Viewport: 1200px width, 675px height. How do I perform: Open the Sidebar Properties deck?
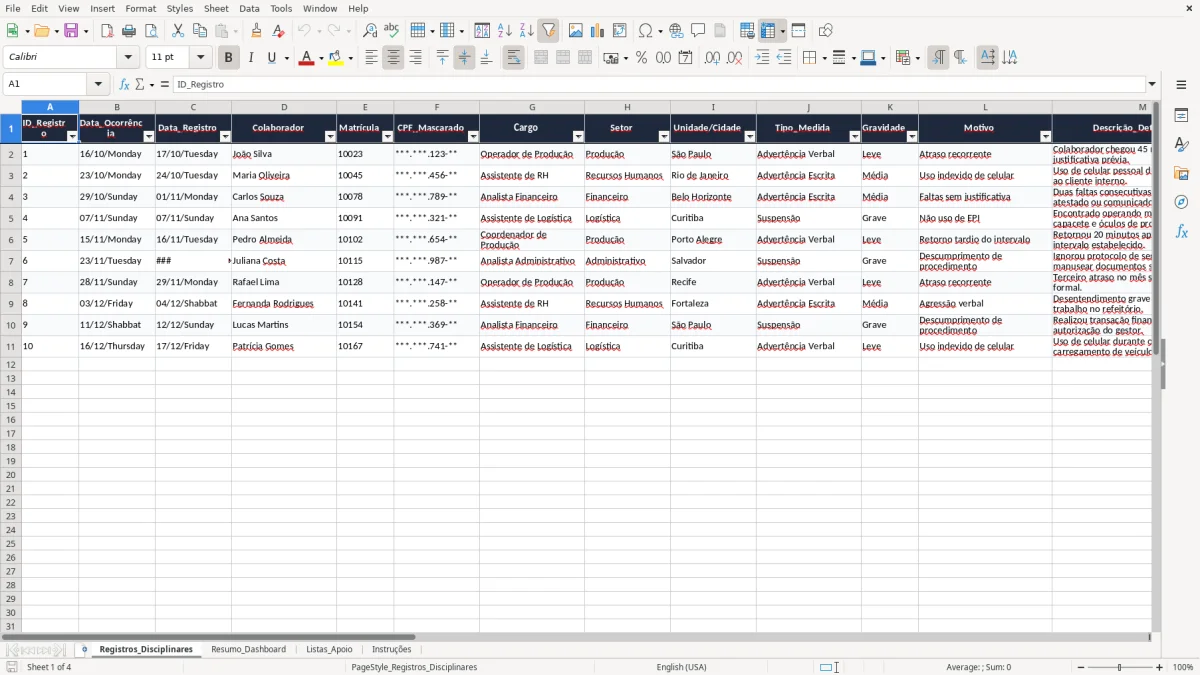1181,116
